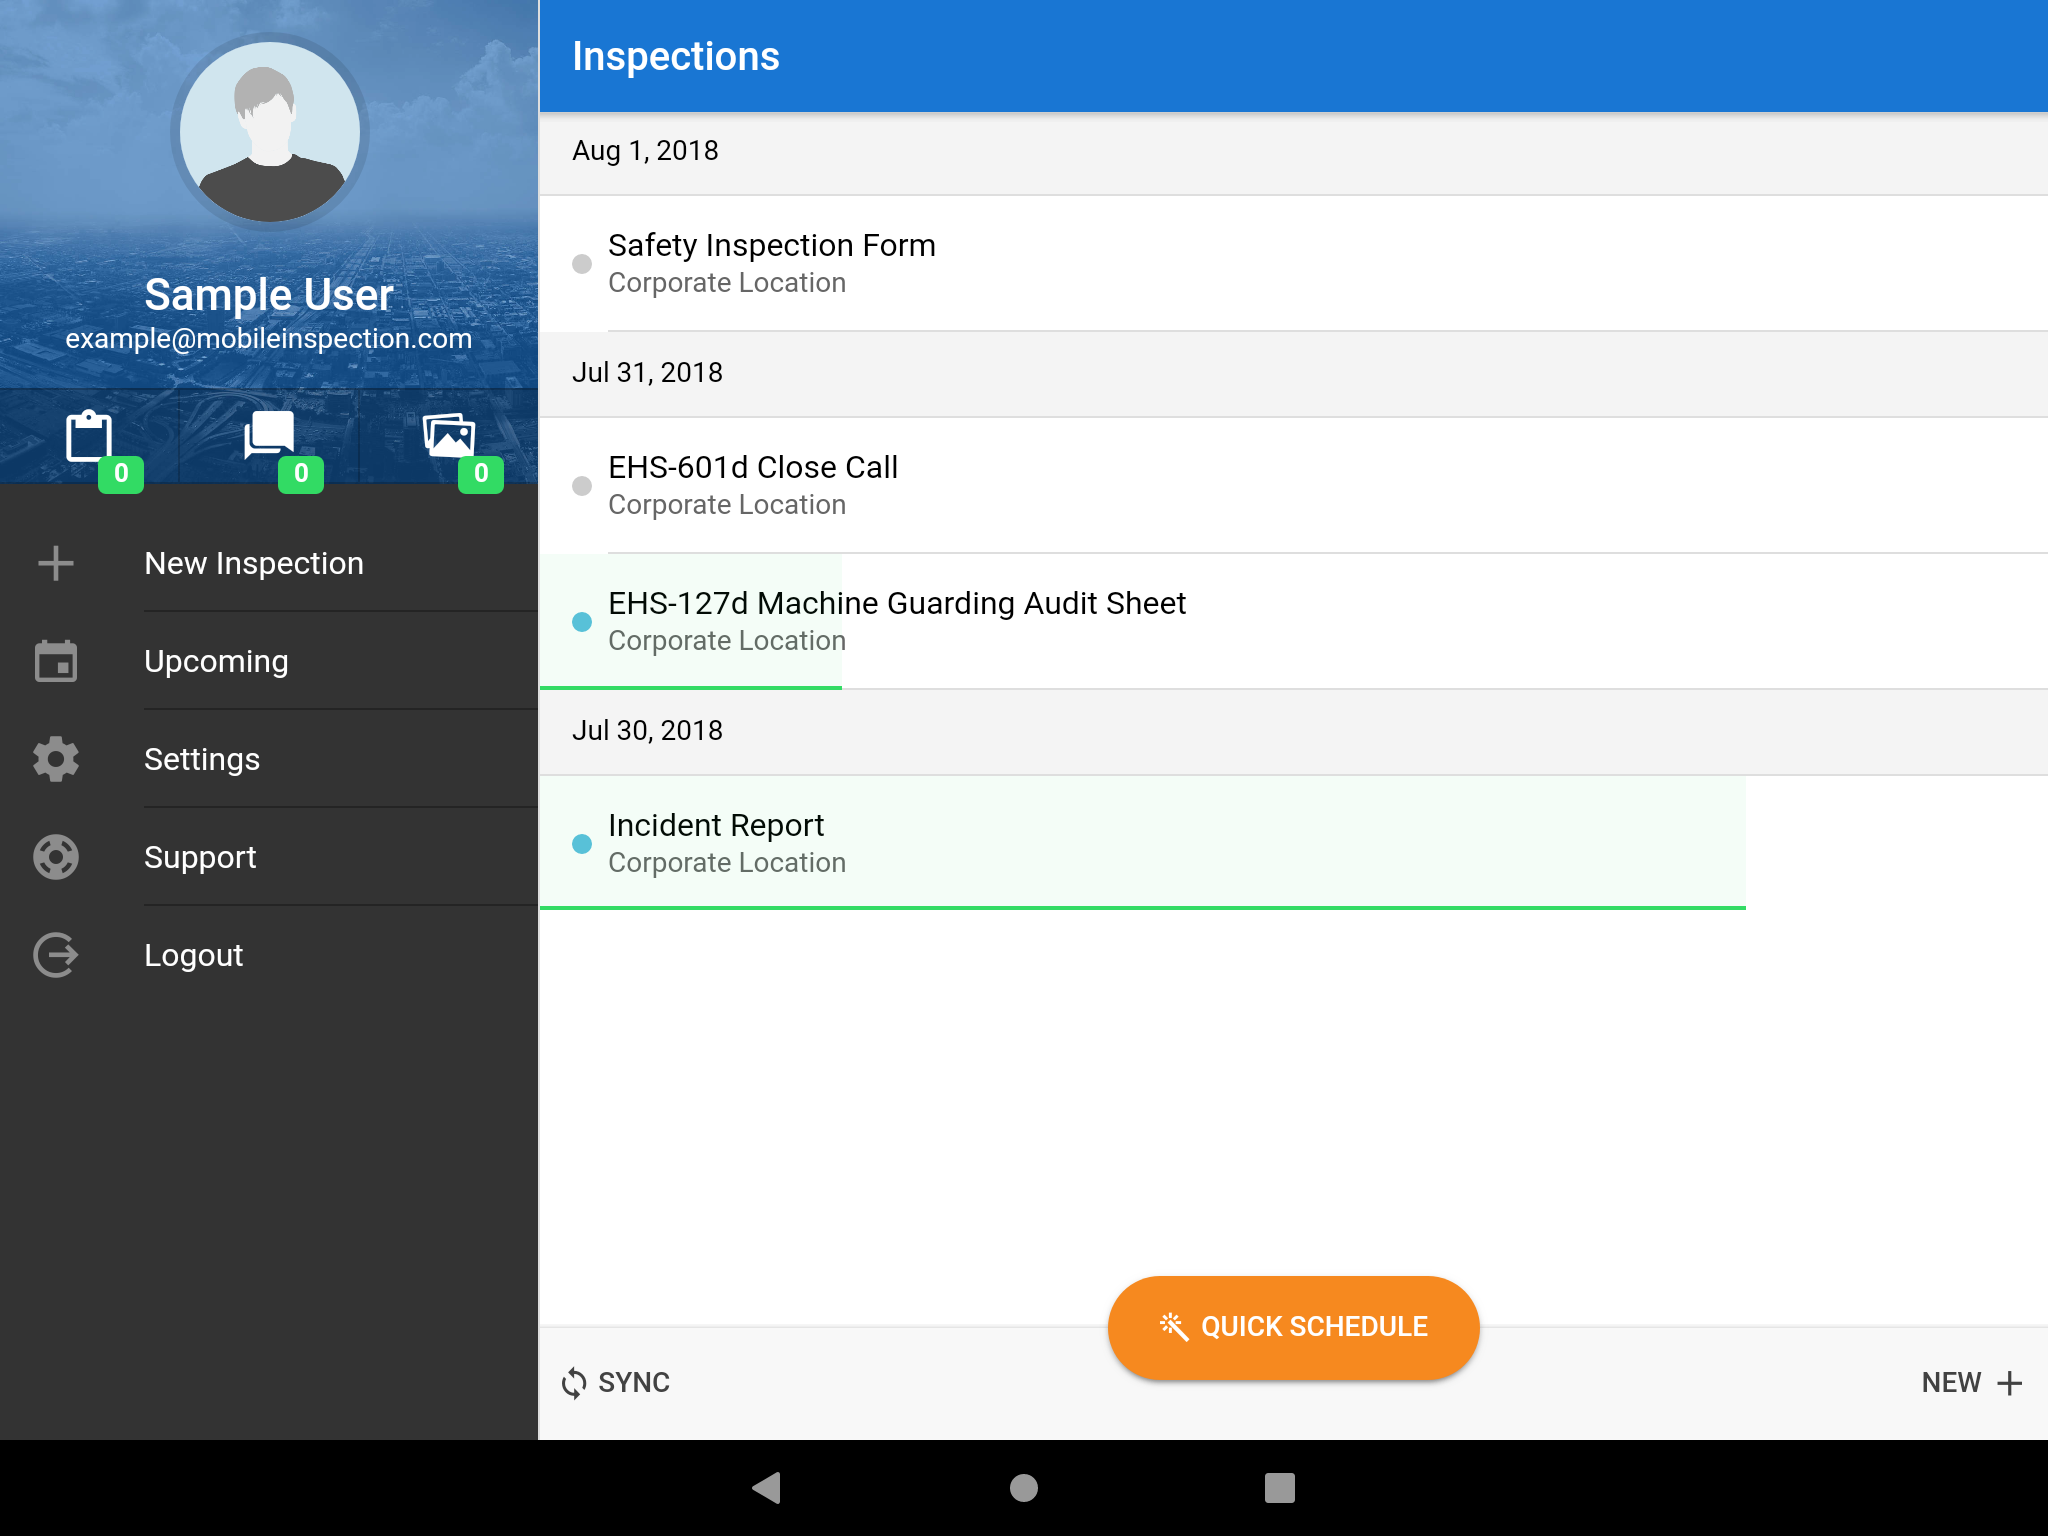Open the Settings menu item
Viewport: 2048px width, 1536px height.
point(269,759)
